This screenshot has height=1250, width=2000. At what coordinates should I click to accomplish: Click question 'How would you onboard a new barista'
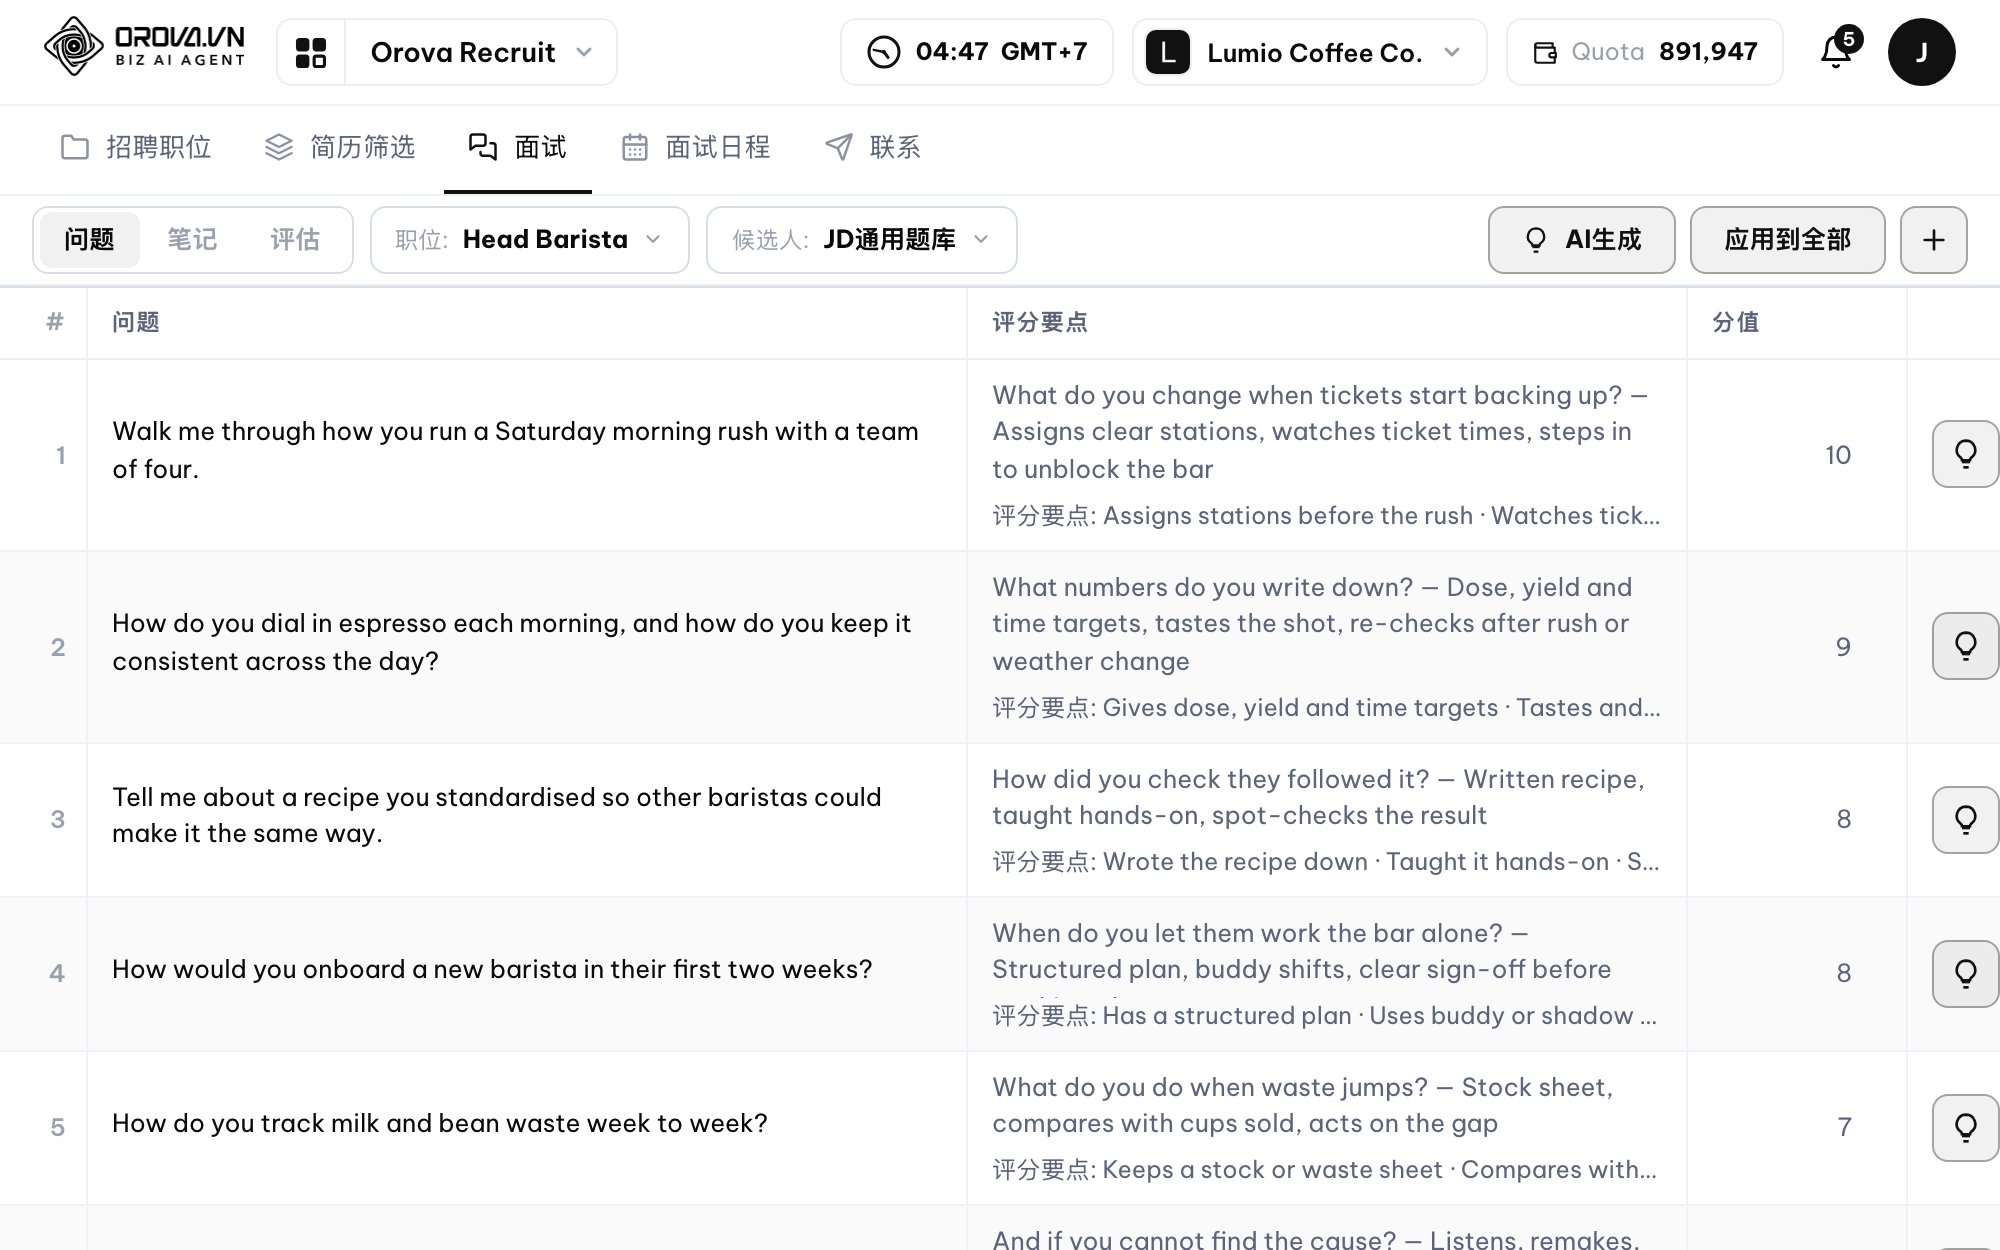tap(492, 969)
